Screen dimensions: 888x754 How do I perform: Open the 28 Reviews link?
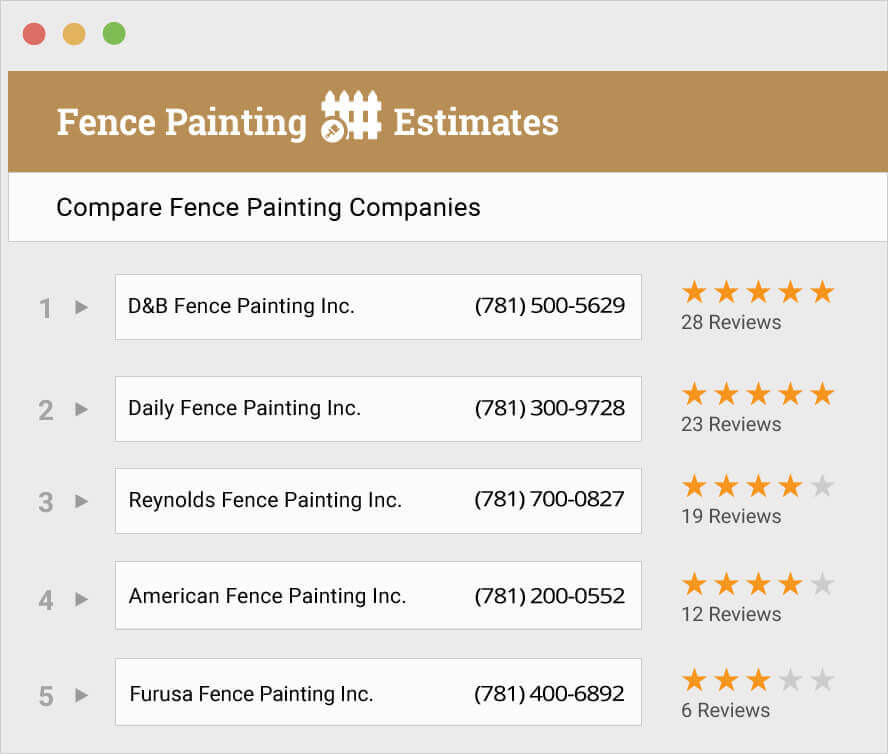point(731,322)
